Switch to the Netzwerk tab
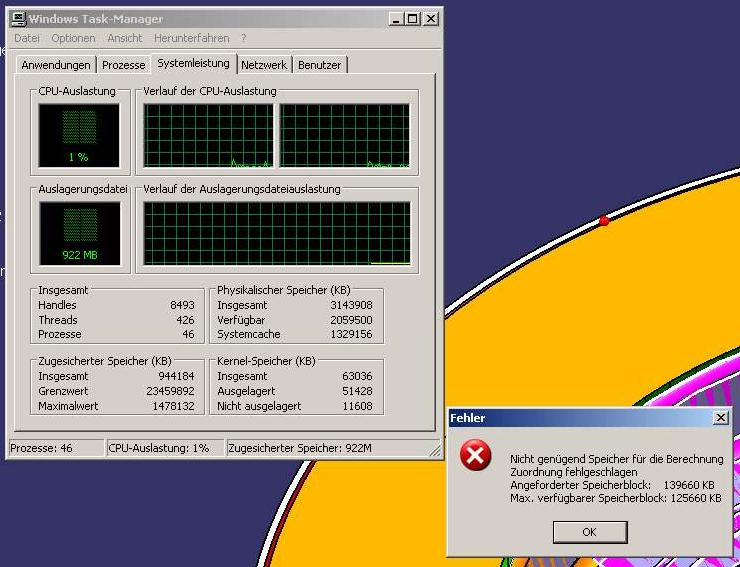Image resolution: width=740 pixels, height=567 pixels. click(264, 65)
